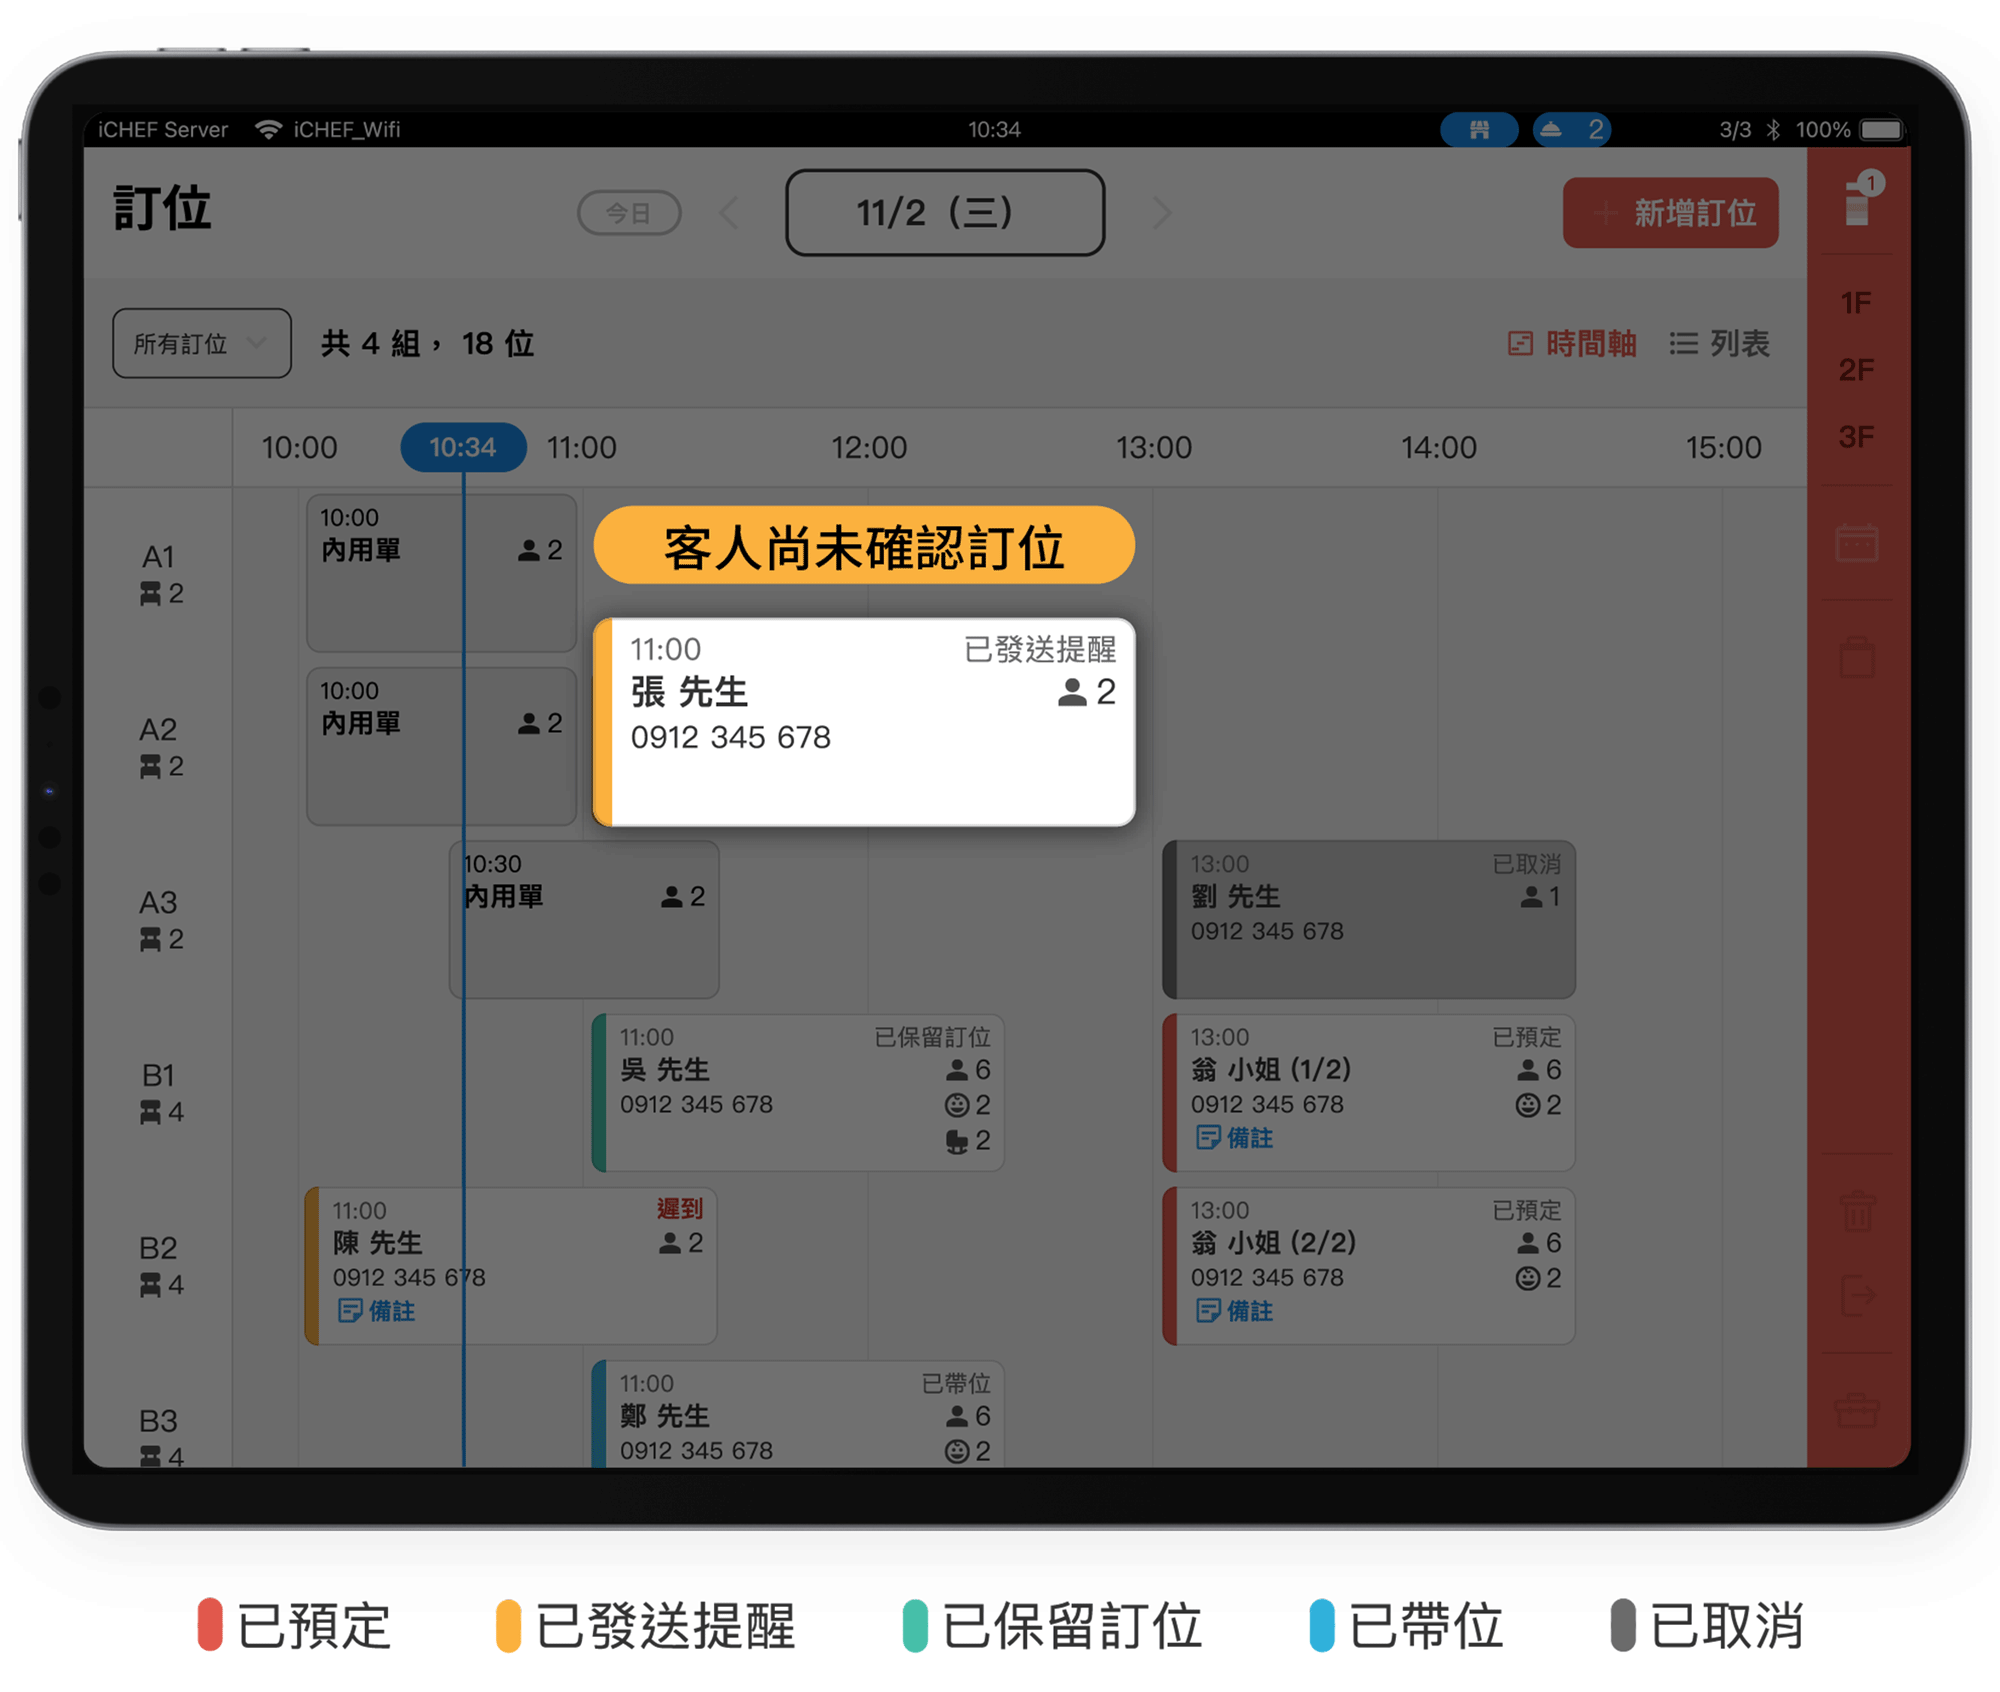Select the 2F floor tab
Screen dimensions: 2000x1692
point(1856,370)
